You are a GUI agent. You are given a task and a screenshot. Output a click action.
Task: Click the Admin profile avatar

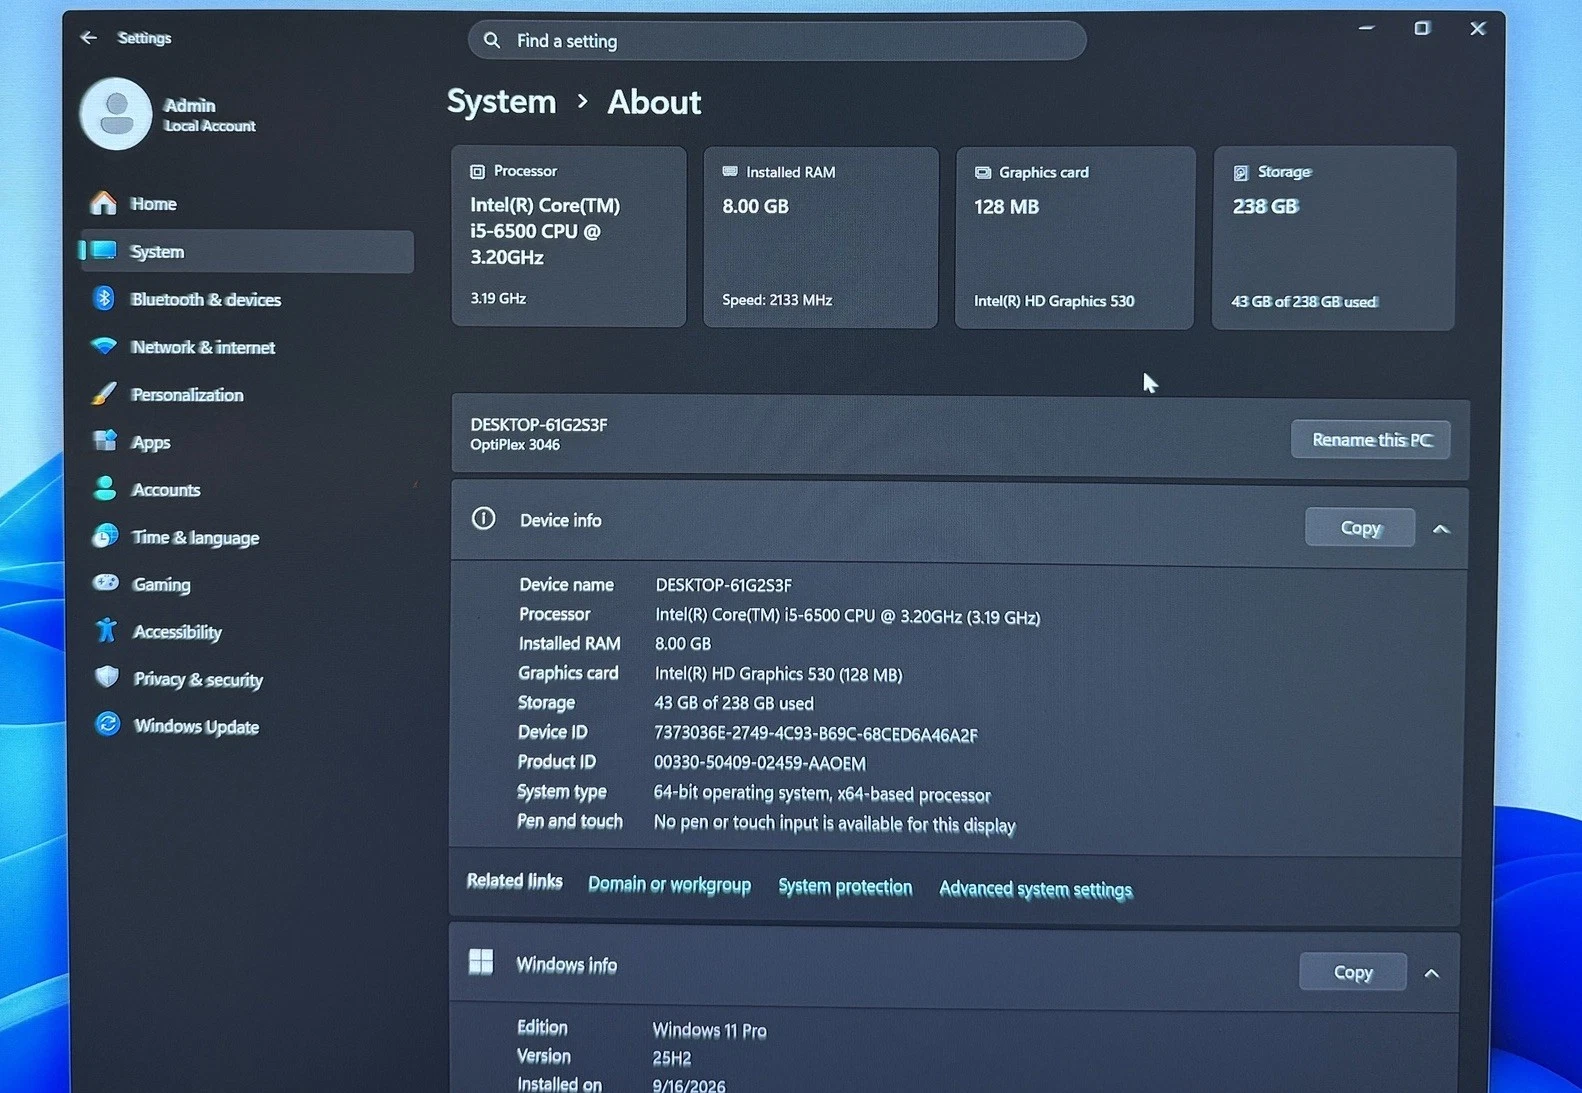116,114
